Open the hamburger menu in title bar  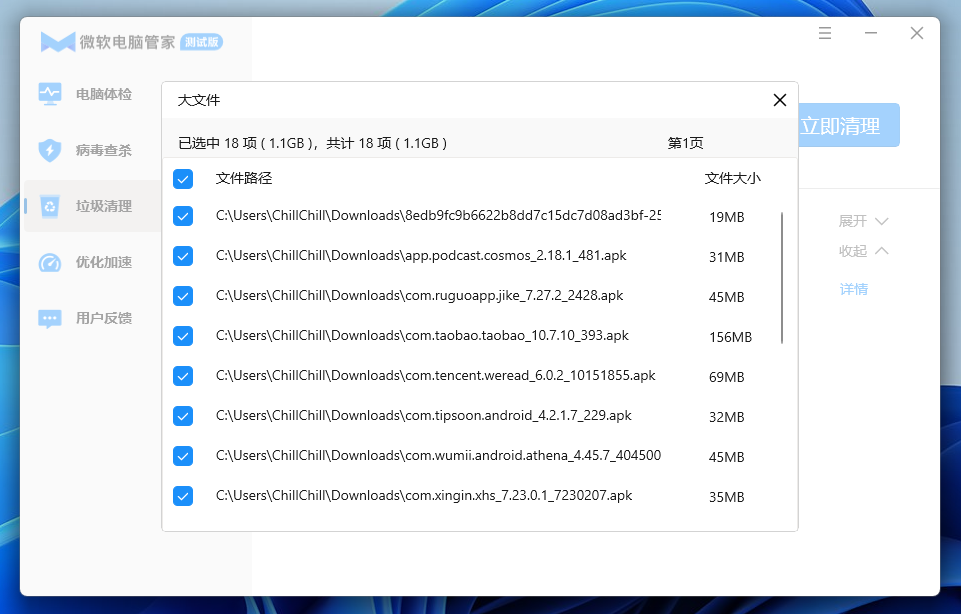(x=825, y=33)
